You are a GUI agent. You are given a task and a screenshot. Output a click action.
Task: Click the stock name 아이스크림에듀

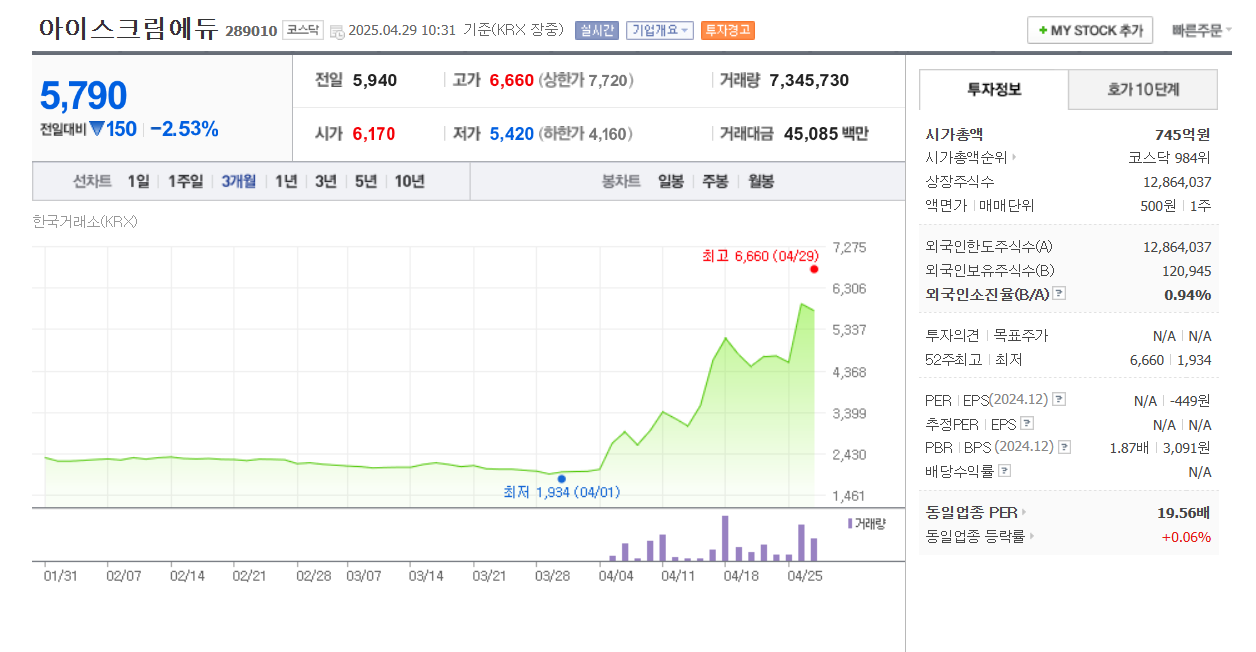tap(128, 28)
